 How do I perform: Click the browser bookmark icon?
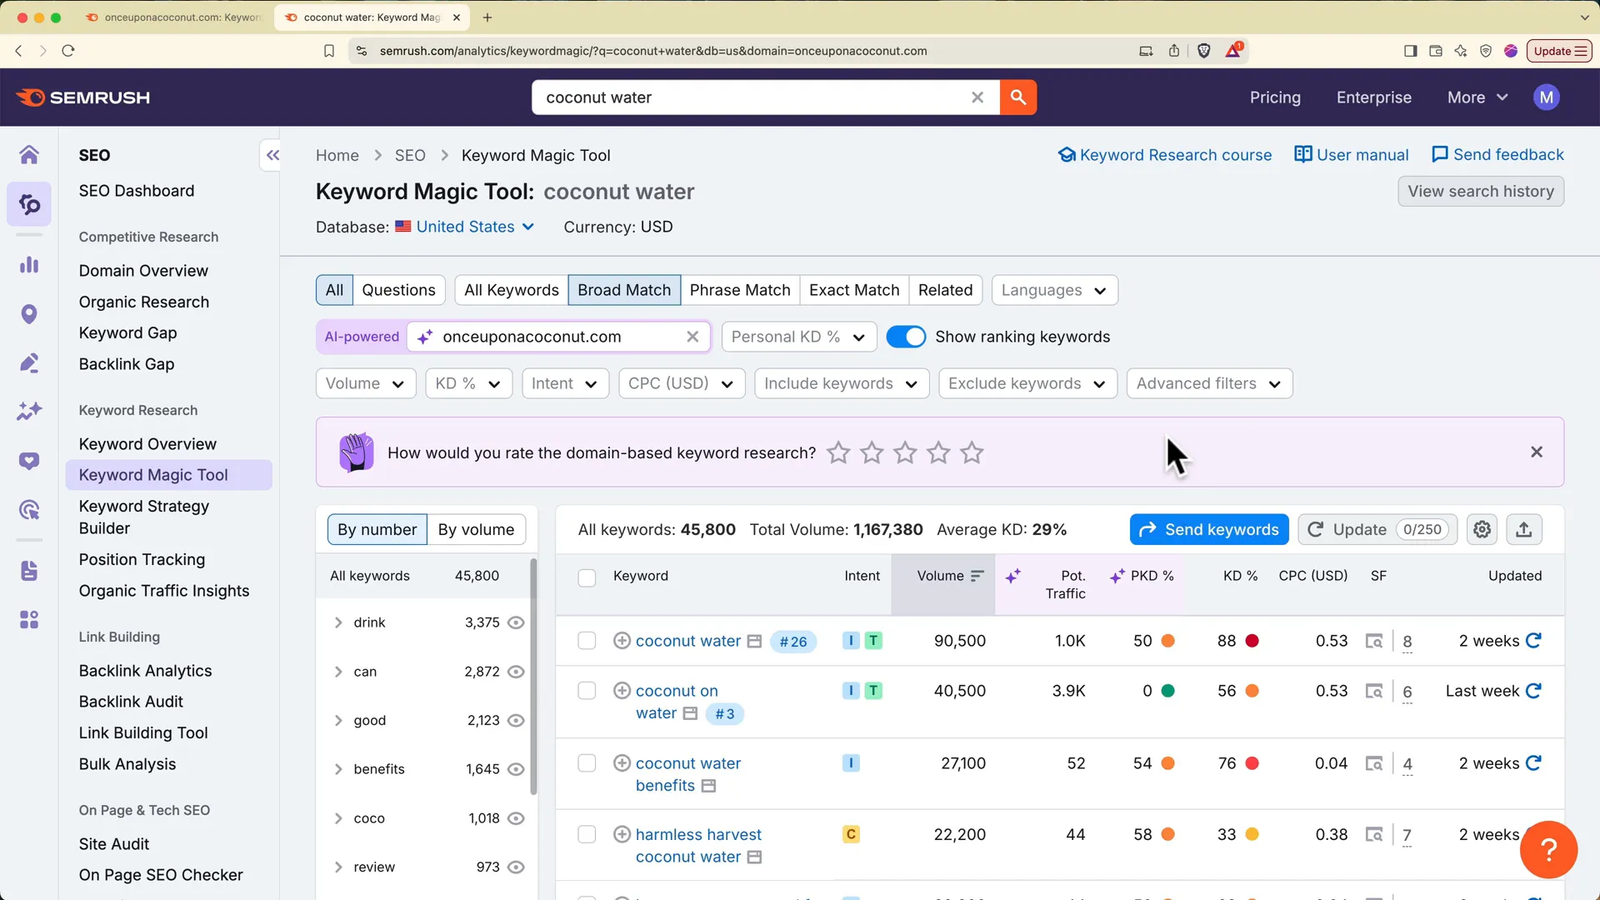[329, 51]
